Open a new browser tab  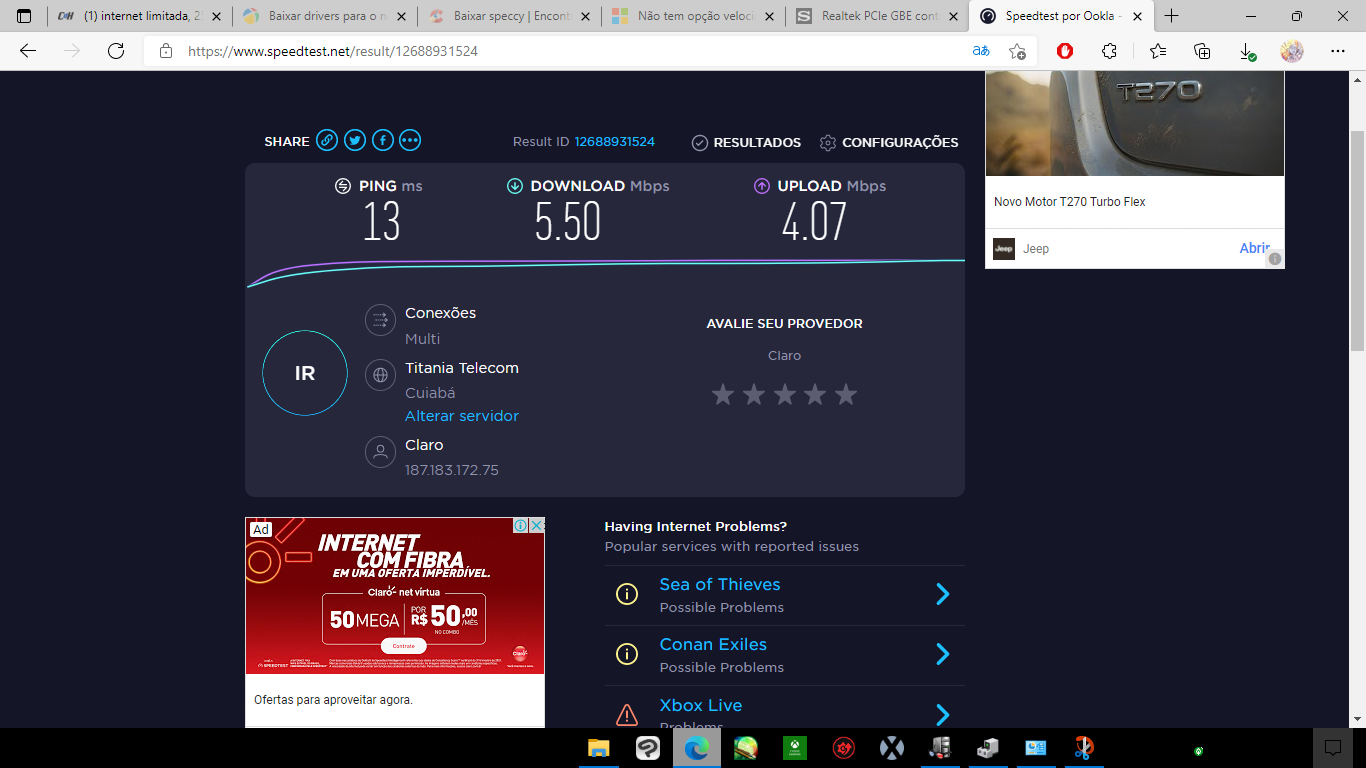pyautogui.click(x=1171, y=16)
